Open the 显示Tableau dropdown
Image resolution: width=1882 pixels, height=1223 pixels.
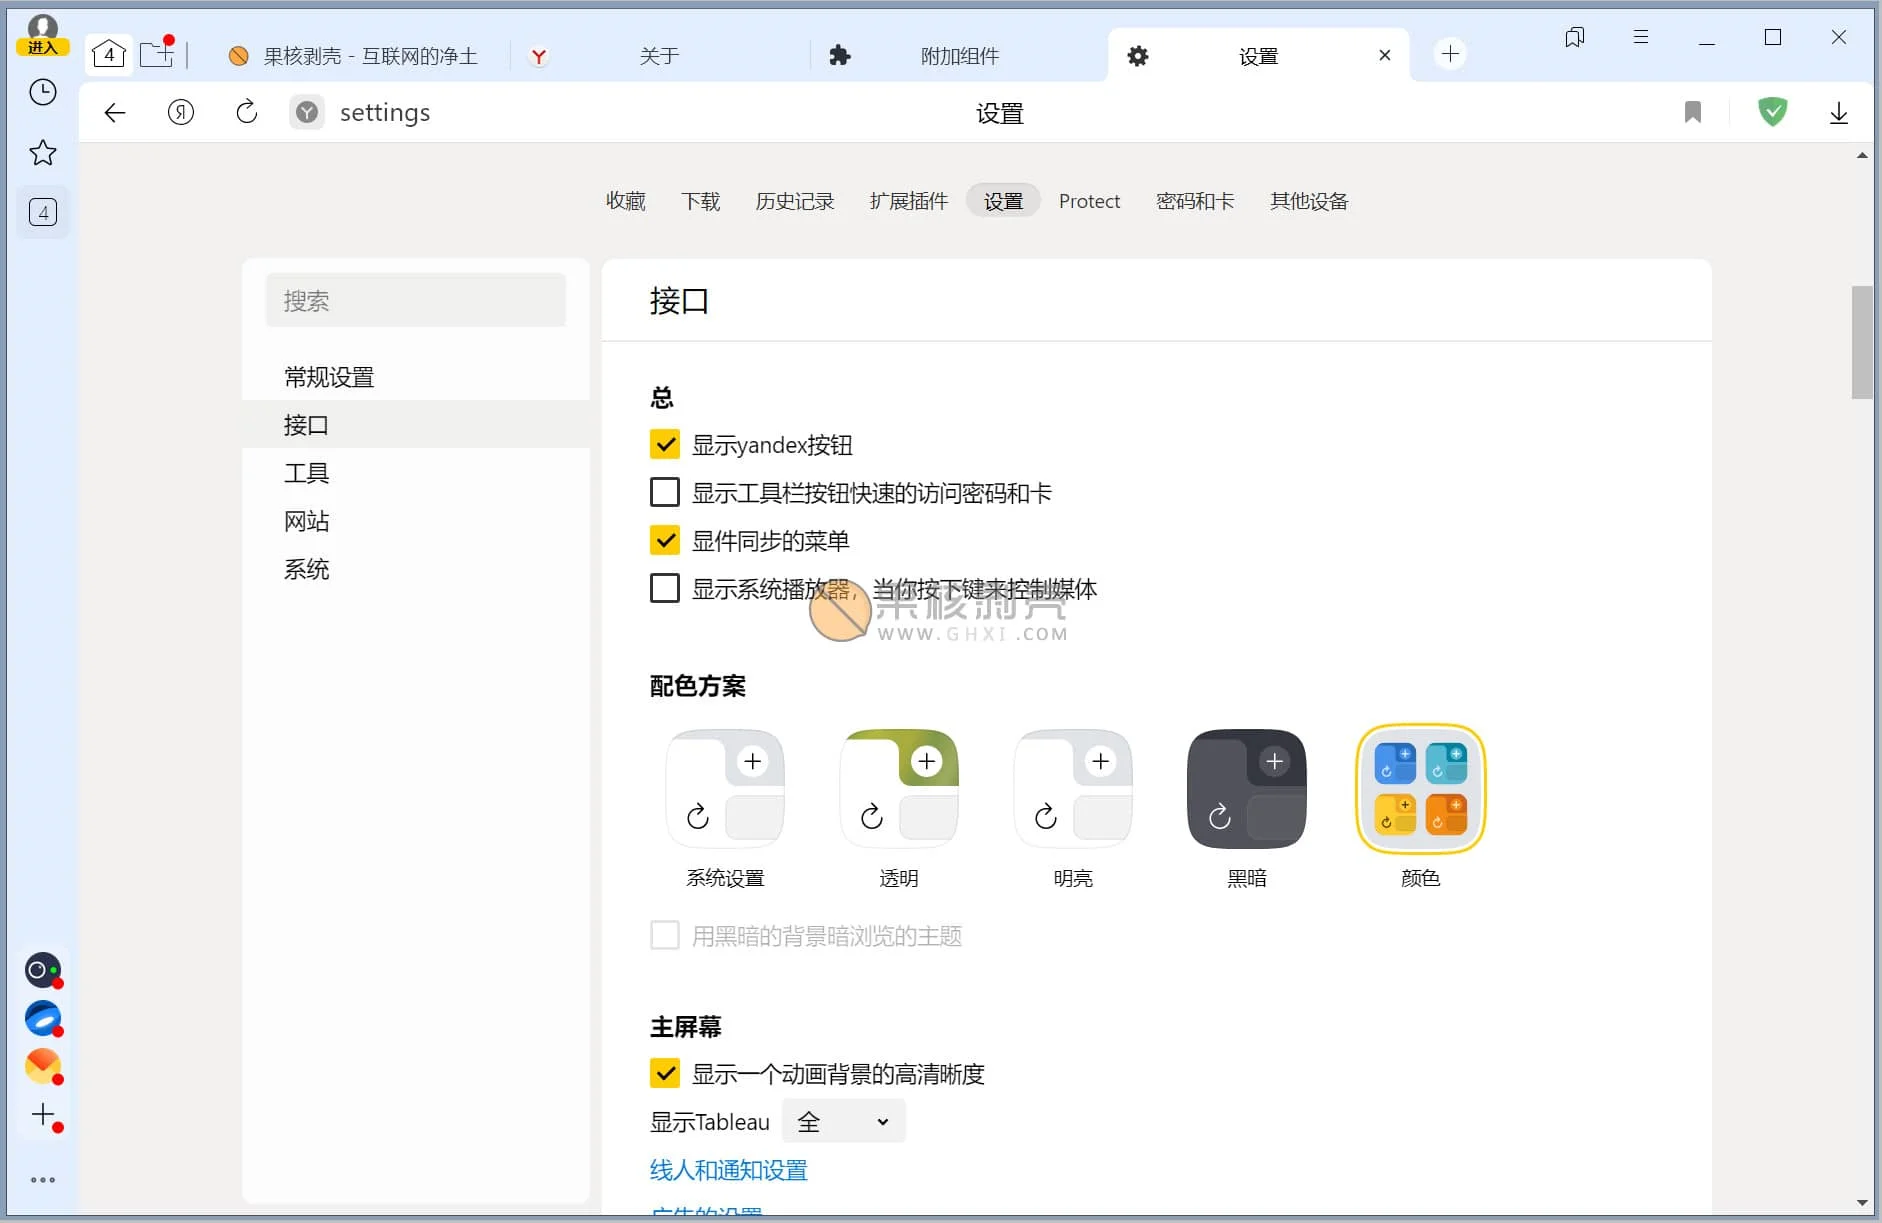point(843,1121)
